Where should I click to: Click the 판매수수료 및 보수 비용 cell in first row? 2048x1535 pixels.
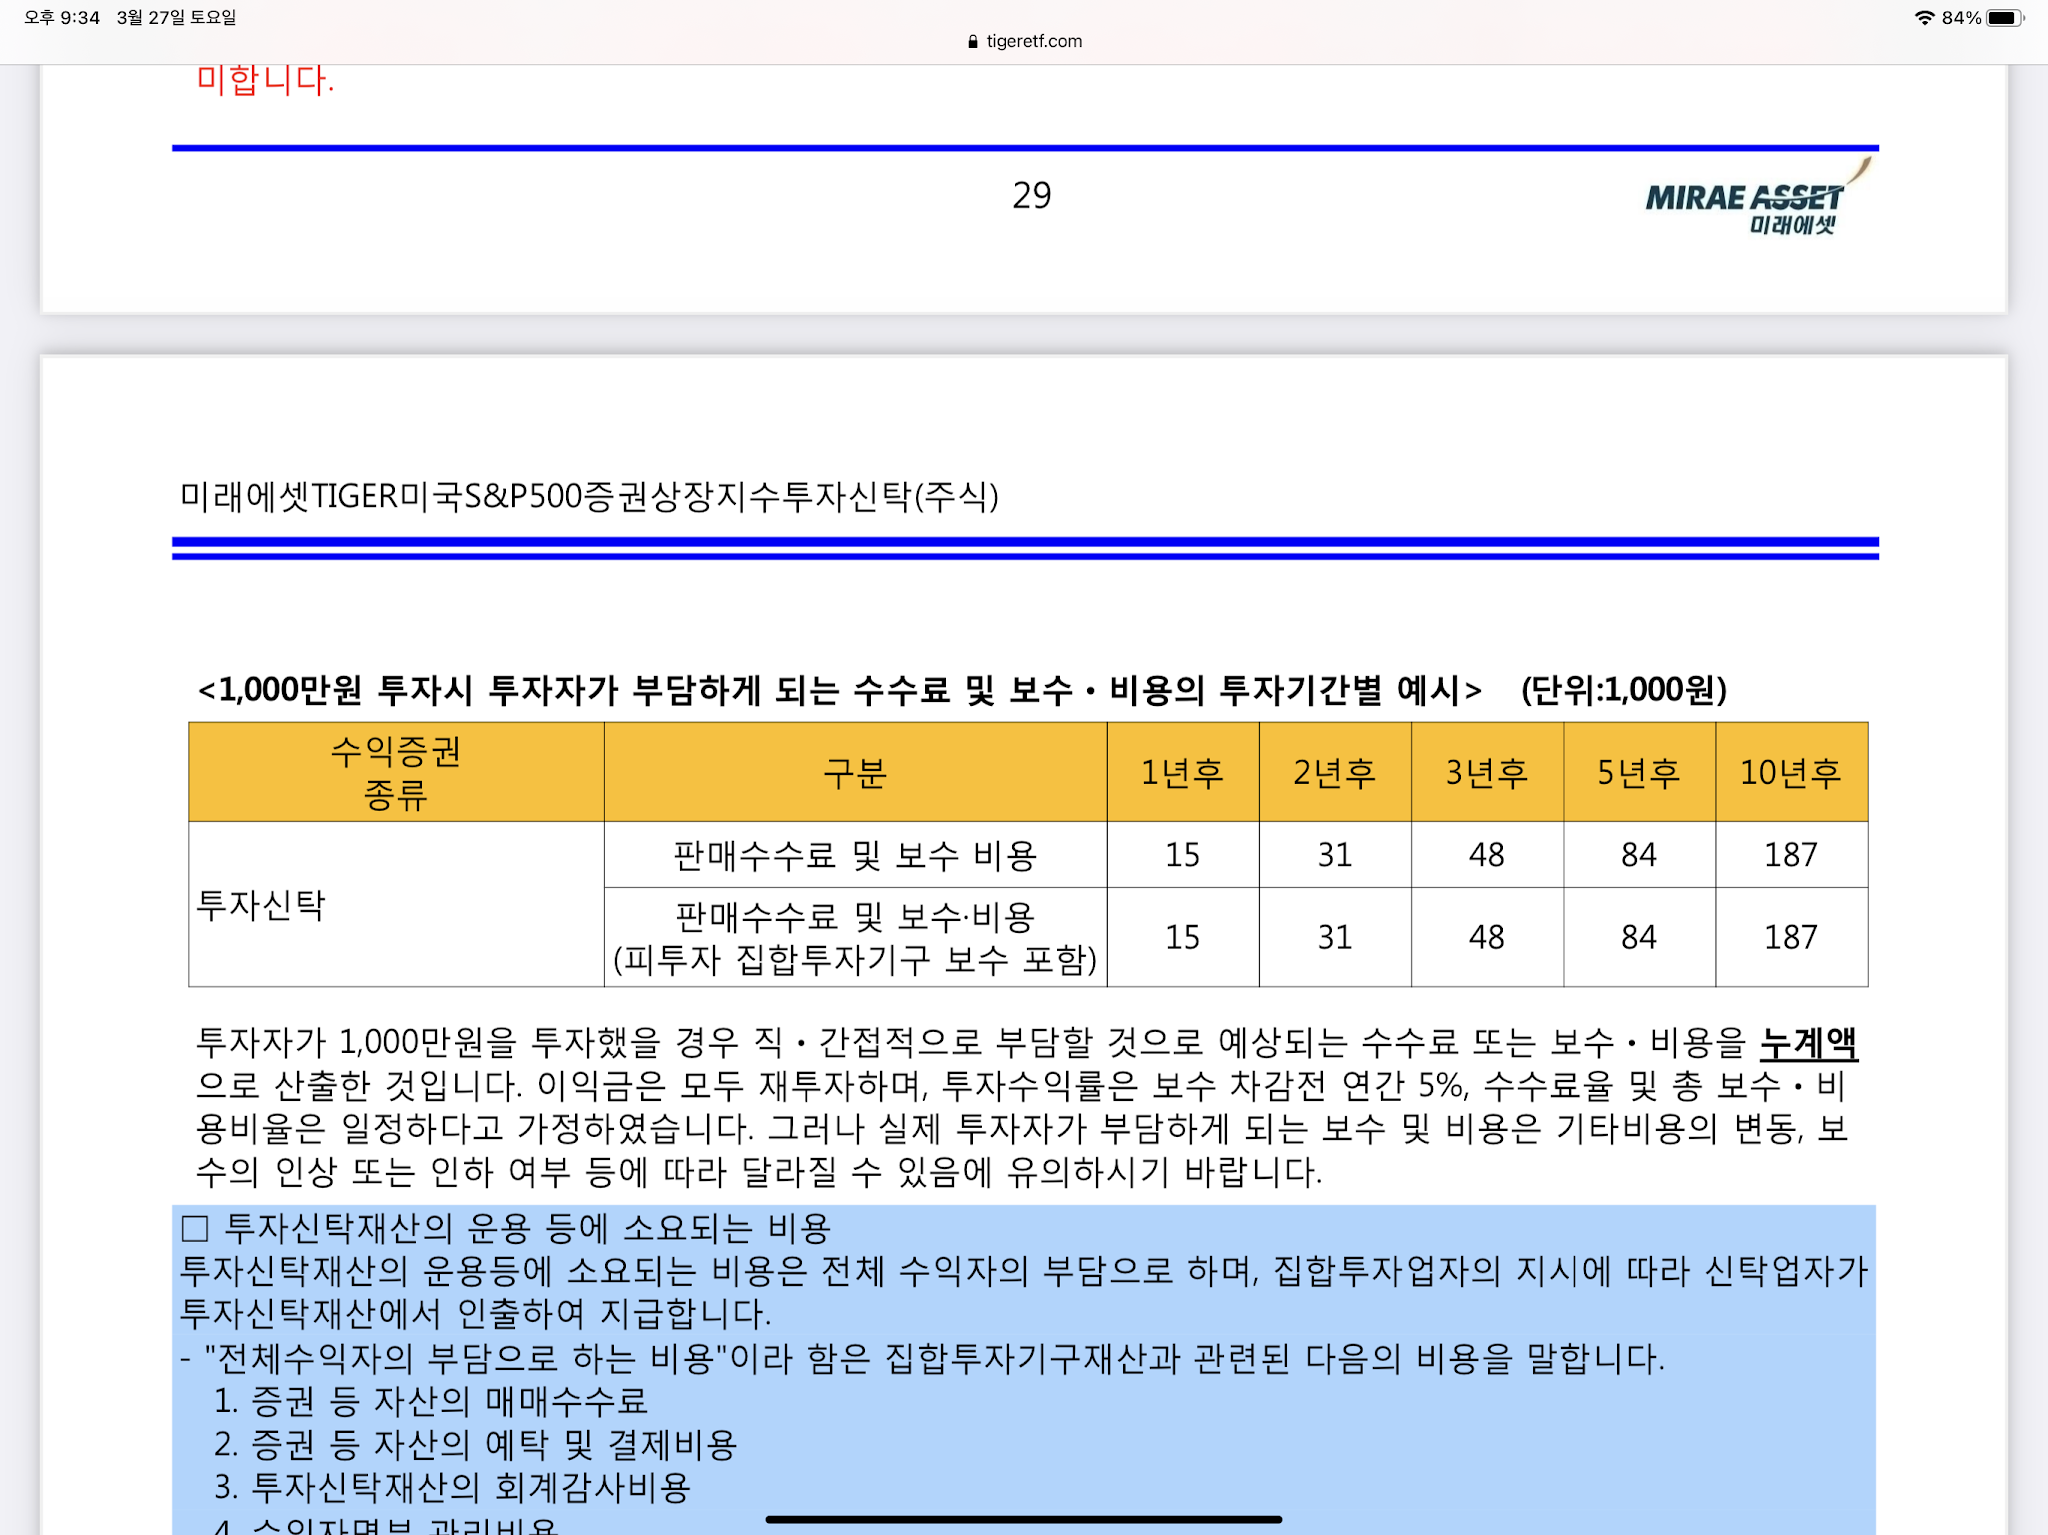[855, 855]
